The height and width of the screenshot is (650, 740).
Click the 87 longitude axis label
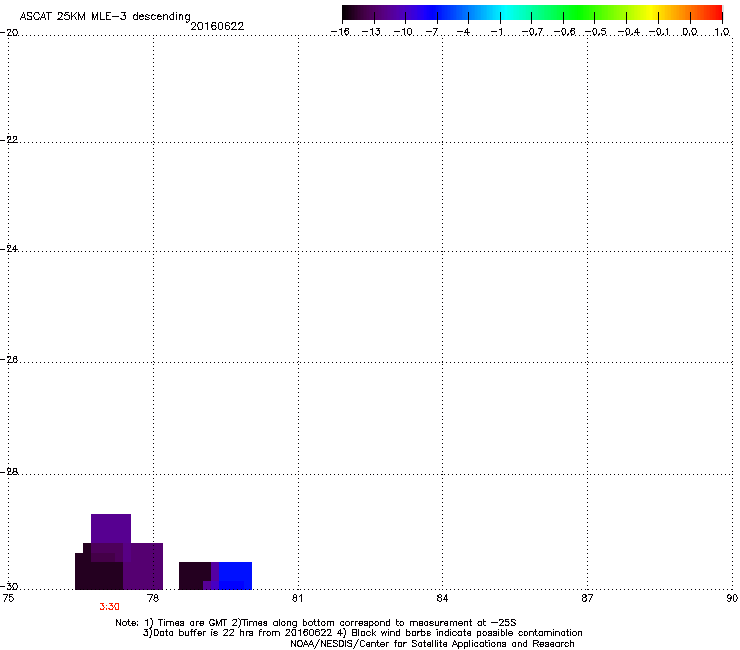click(x=587, y=598)
